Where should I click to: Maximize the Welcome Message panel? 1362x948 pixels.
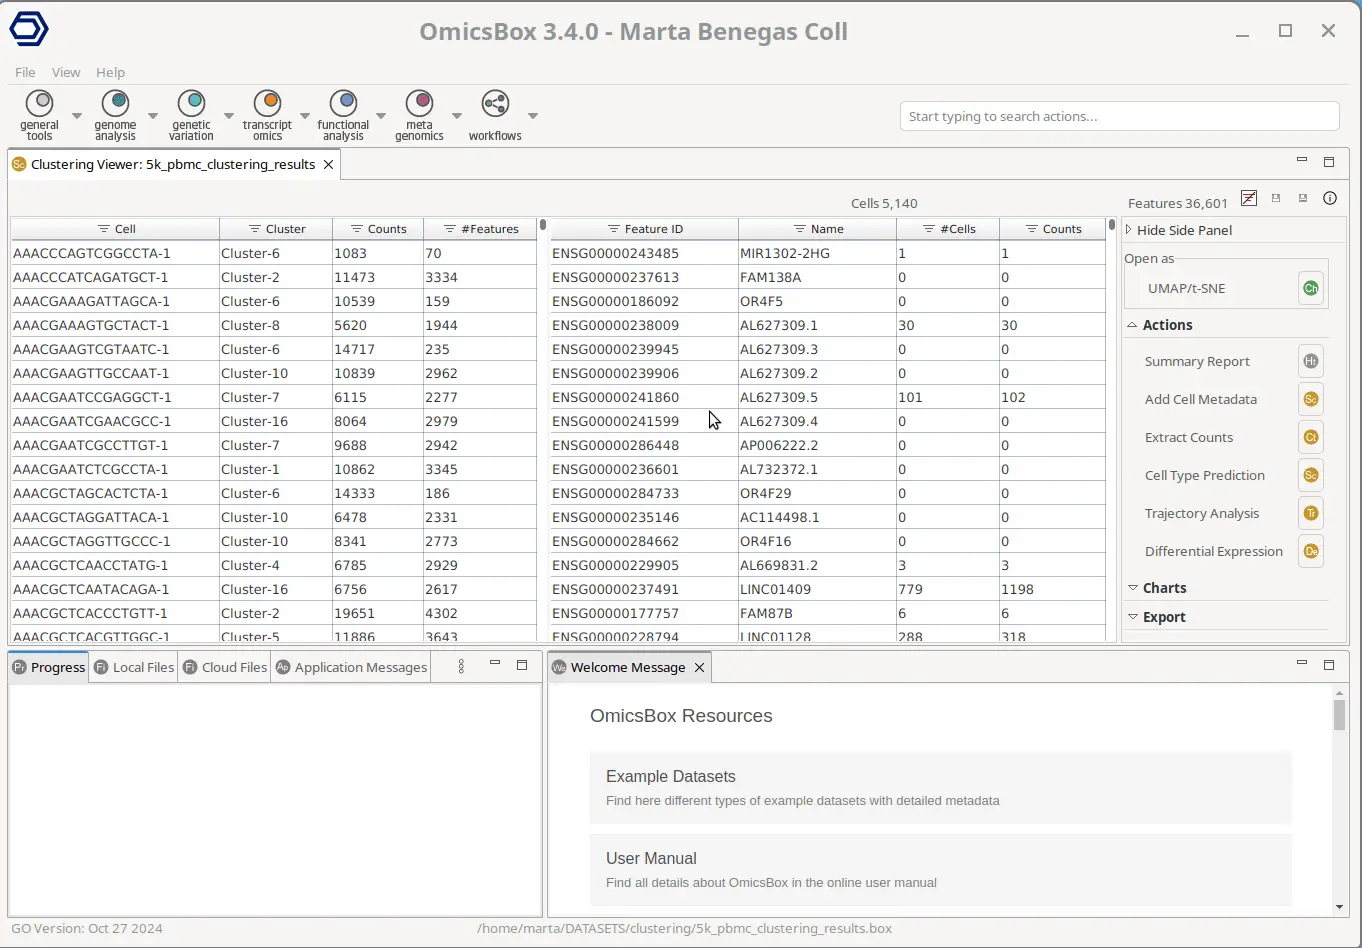point(1329,665)
